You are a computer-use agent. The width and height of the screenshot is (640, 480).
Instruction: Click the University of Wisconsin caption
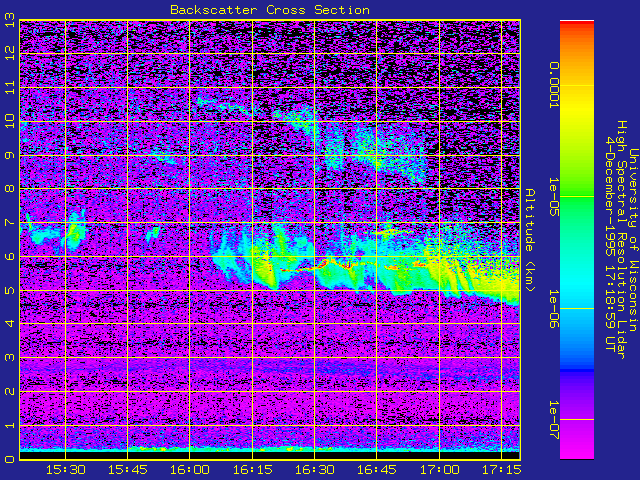click(x=633, y=240)
